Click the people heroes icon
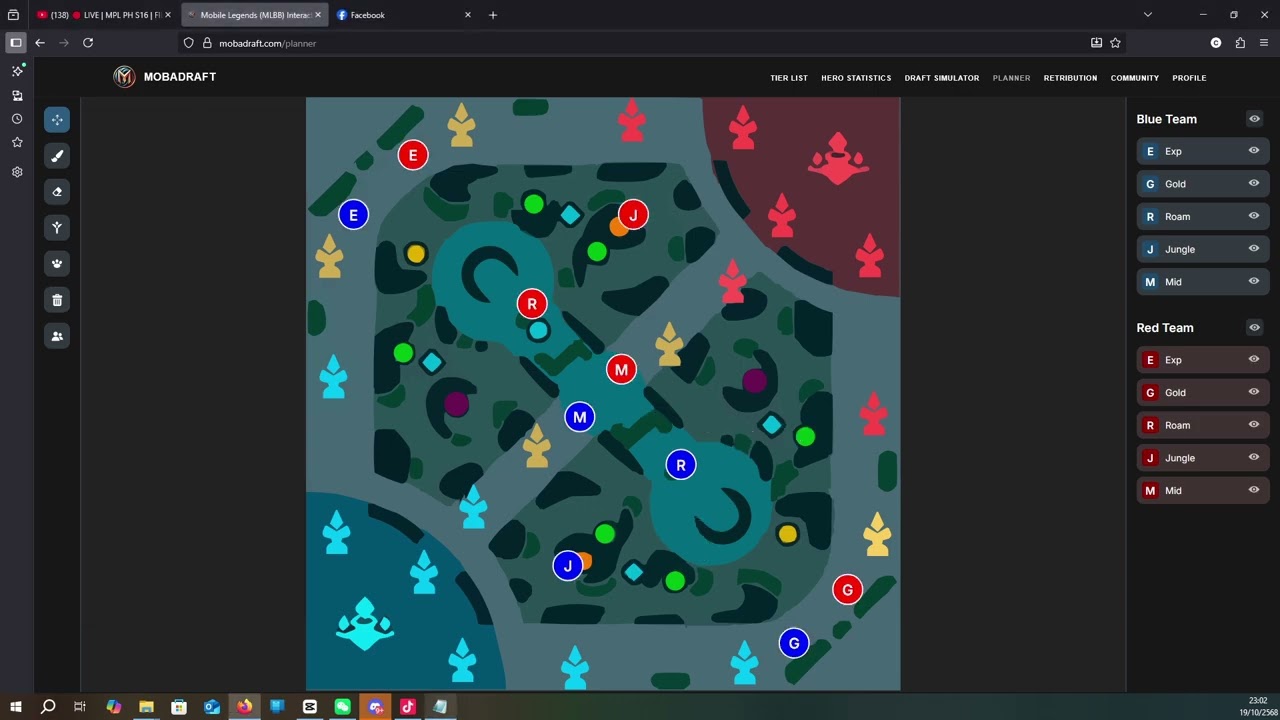Image resolution: width=1280 pixels, height=720 pixels. tap(57, 336)
